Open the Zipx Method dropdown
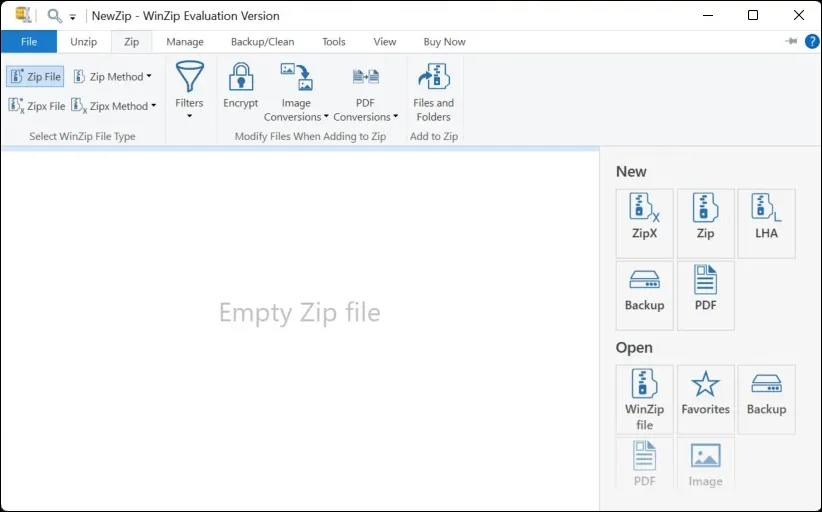This screenshot has width=822, height=512. (113, 106)
